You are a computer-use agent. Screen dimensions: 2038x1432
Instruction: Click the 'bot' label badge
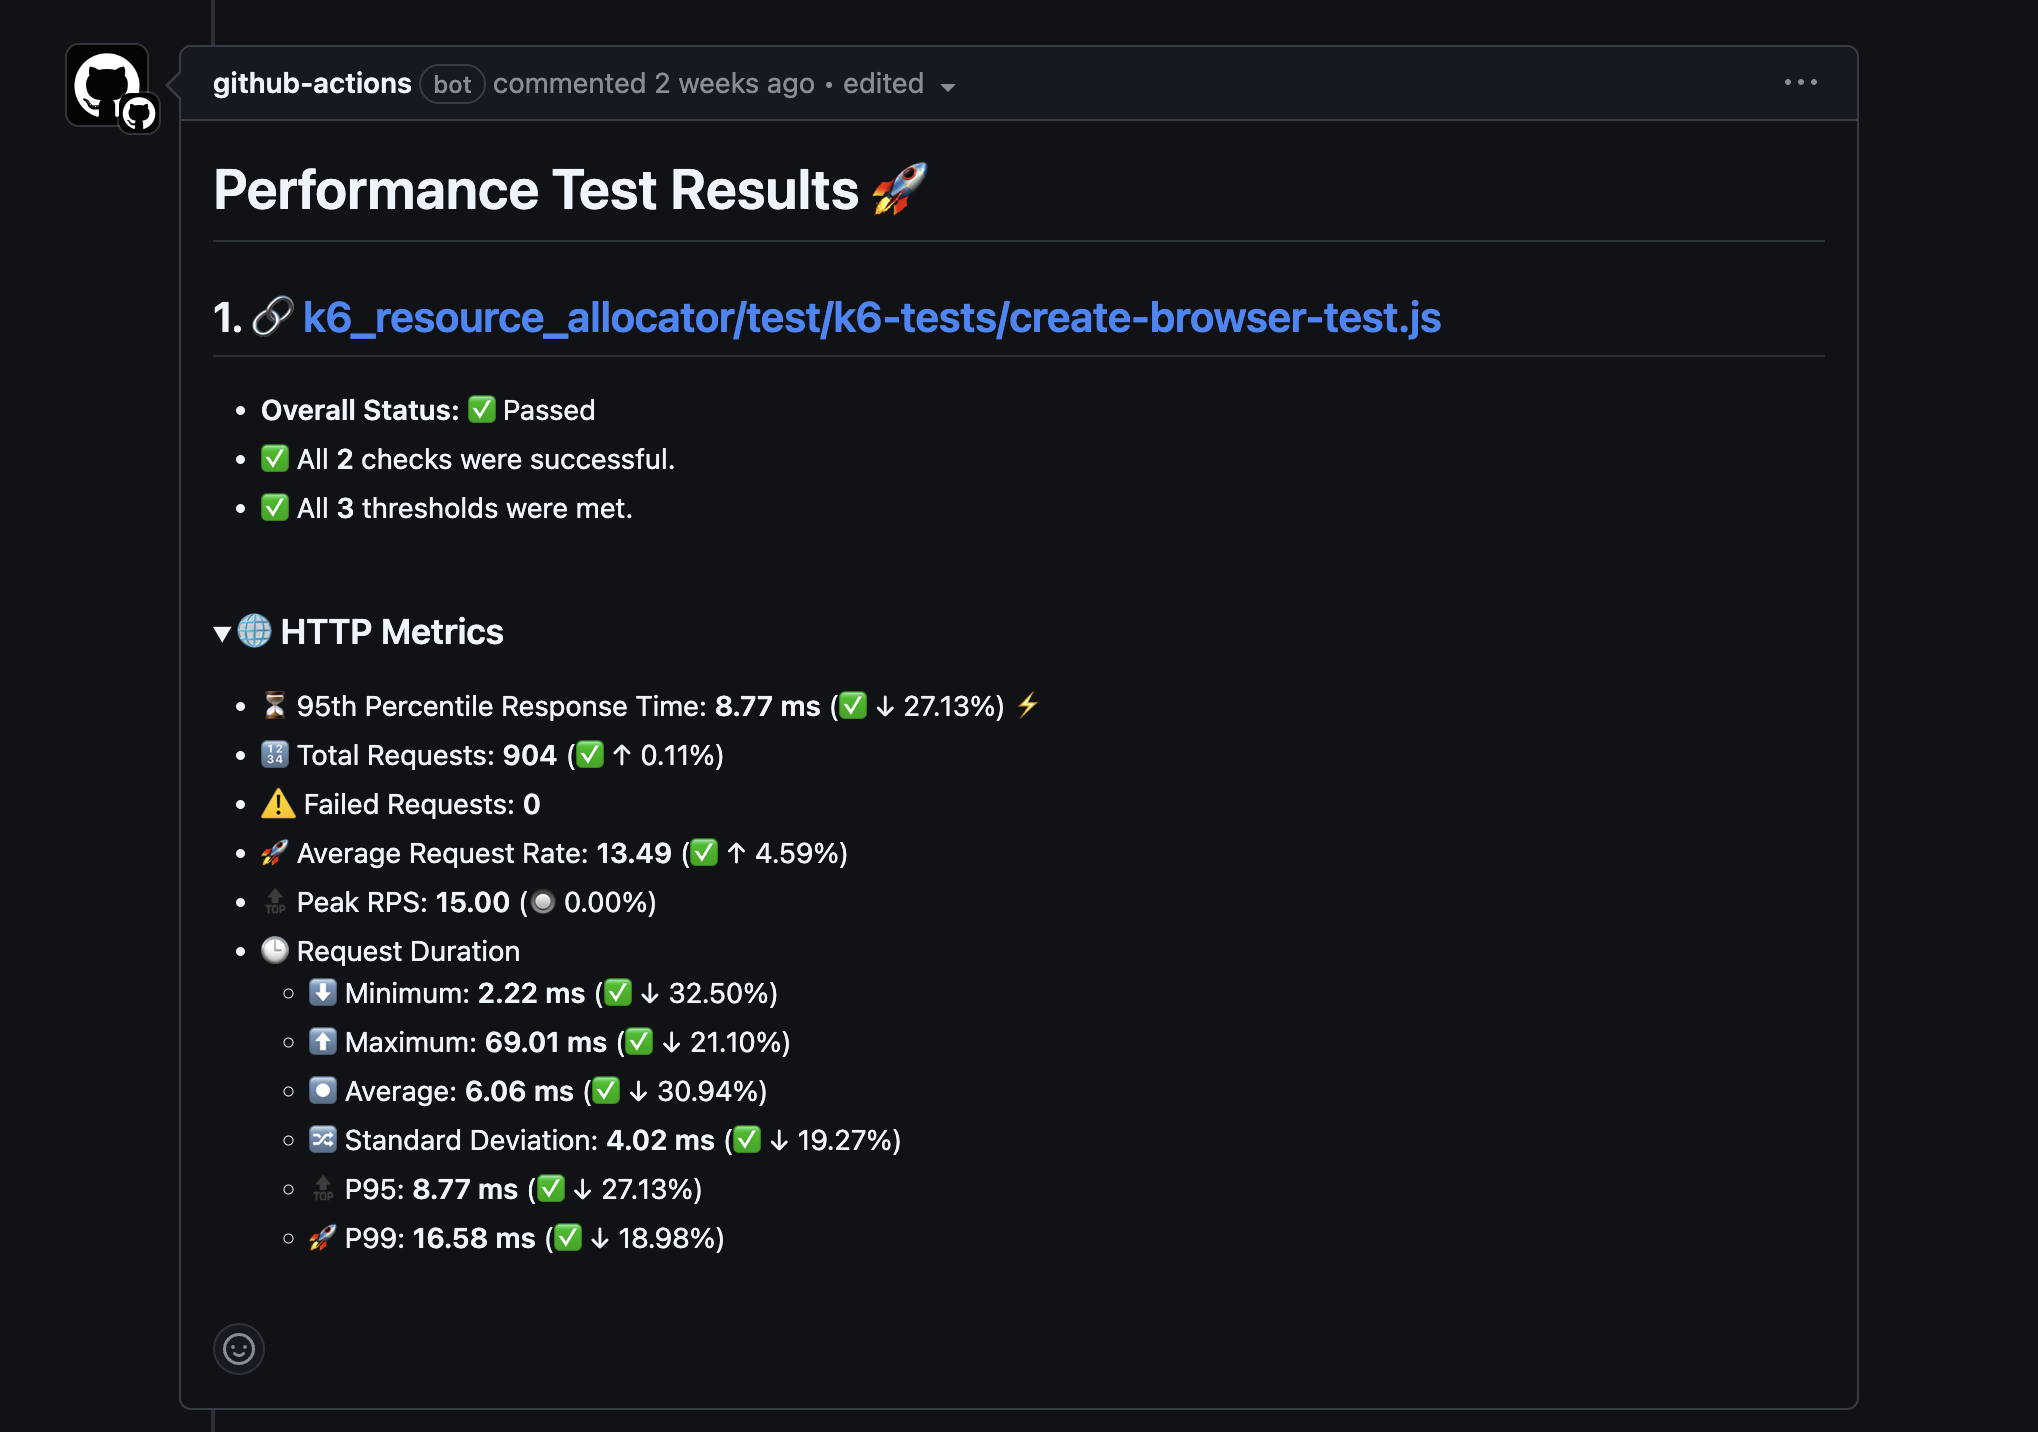click(x=452, y=84)
